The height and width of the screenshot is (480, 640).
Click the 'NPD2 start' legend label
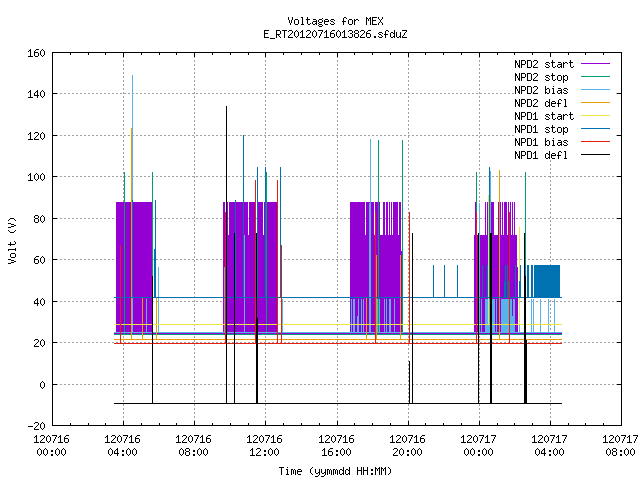click(544, 64)
